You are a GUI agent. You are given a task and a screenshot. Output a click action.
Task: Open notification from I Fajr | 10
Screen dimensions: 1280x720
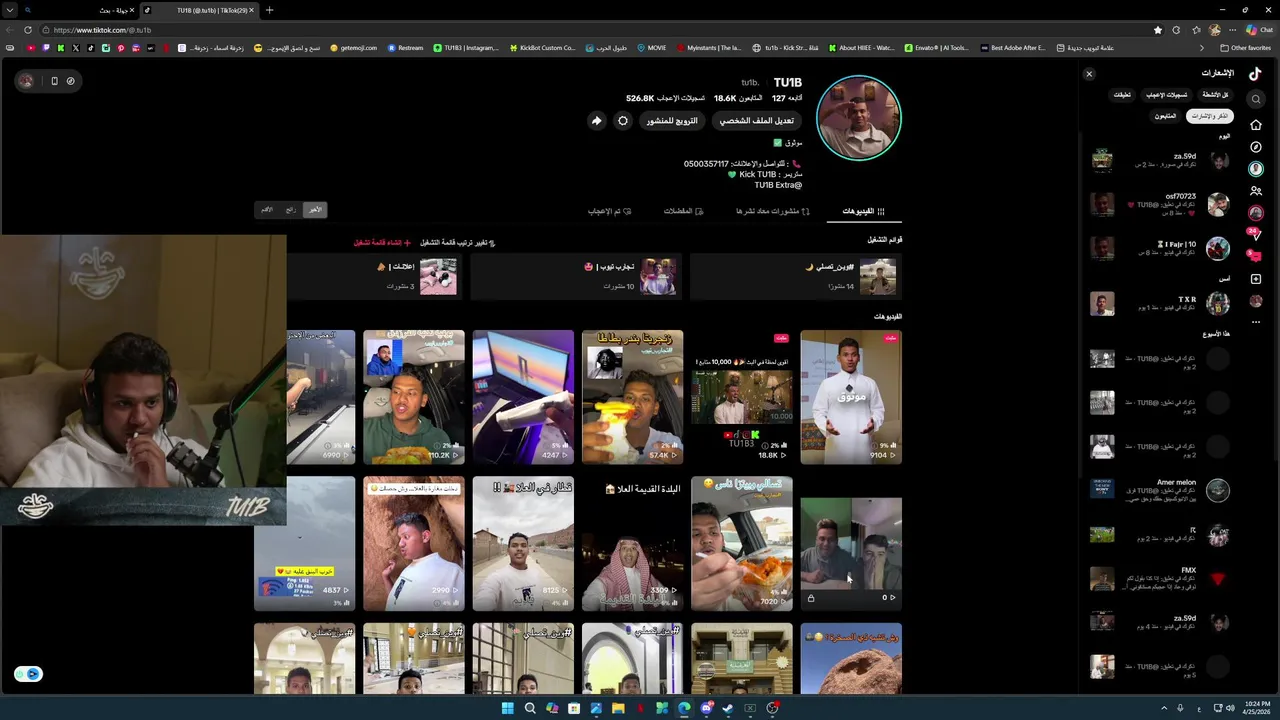[x=1160, y=248]
